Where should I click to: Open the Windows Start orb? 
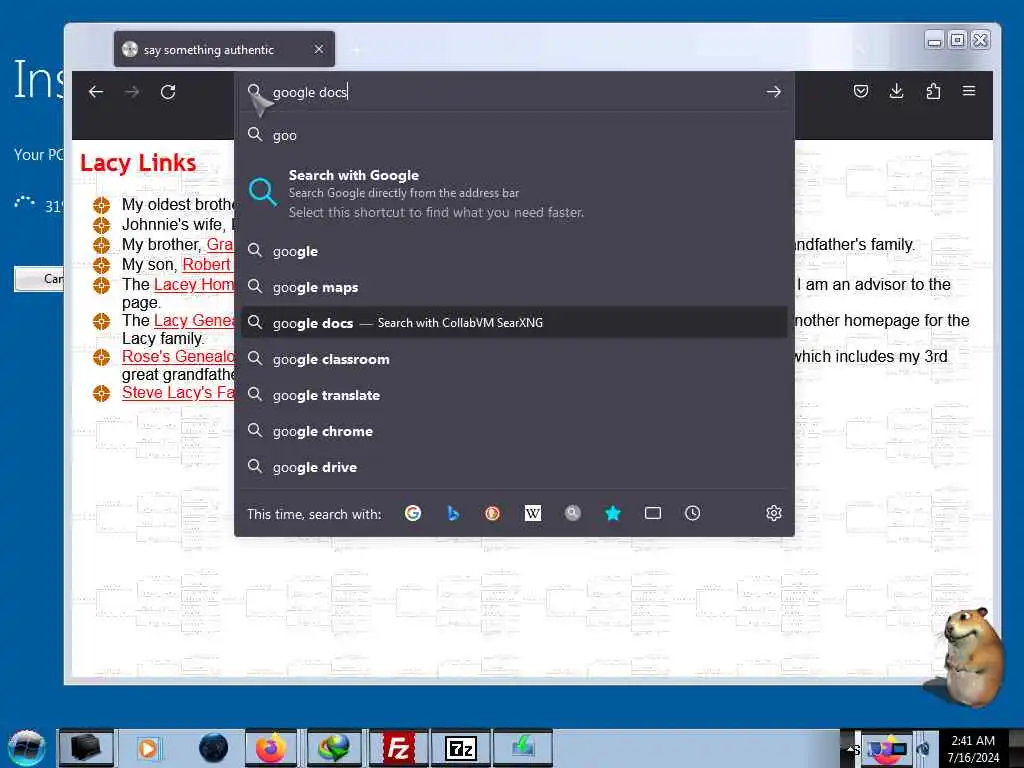(x=27, y=748)
